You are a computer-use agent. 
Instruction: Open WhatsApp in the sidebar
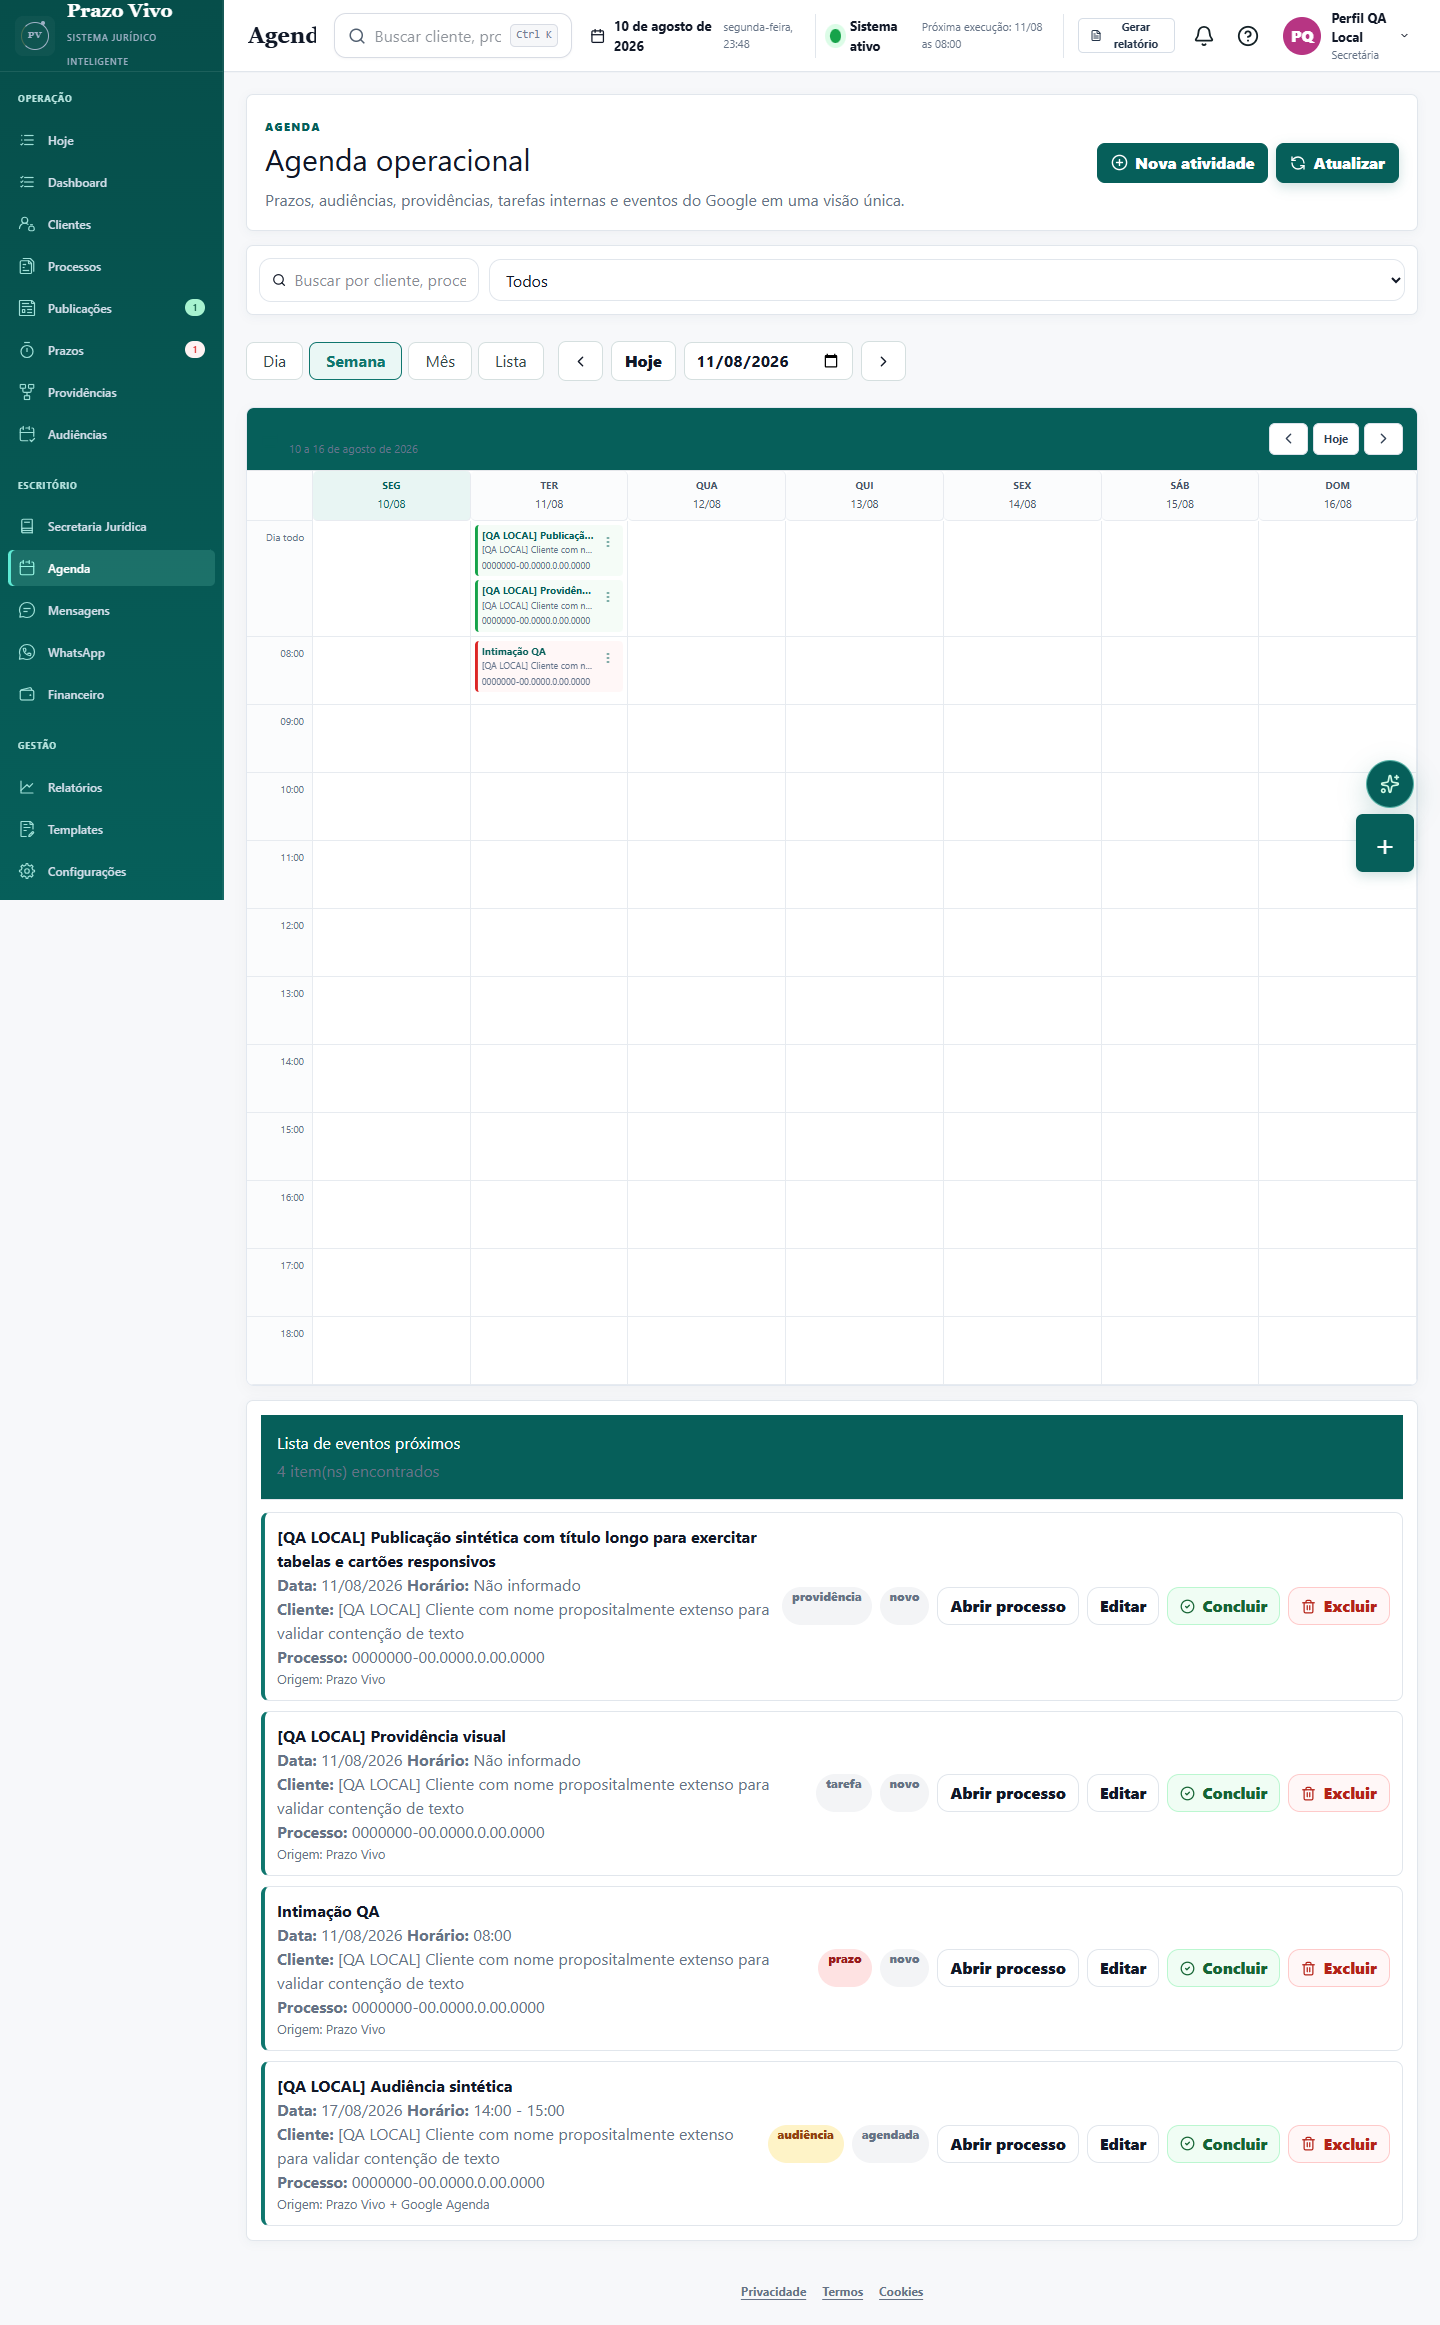(112, 652)
